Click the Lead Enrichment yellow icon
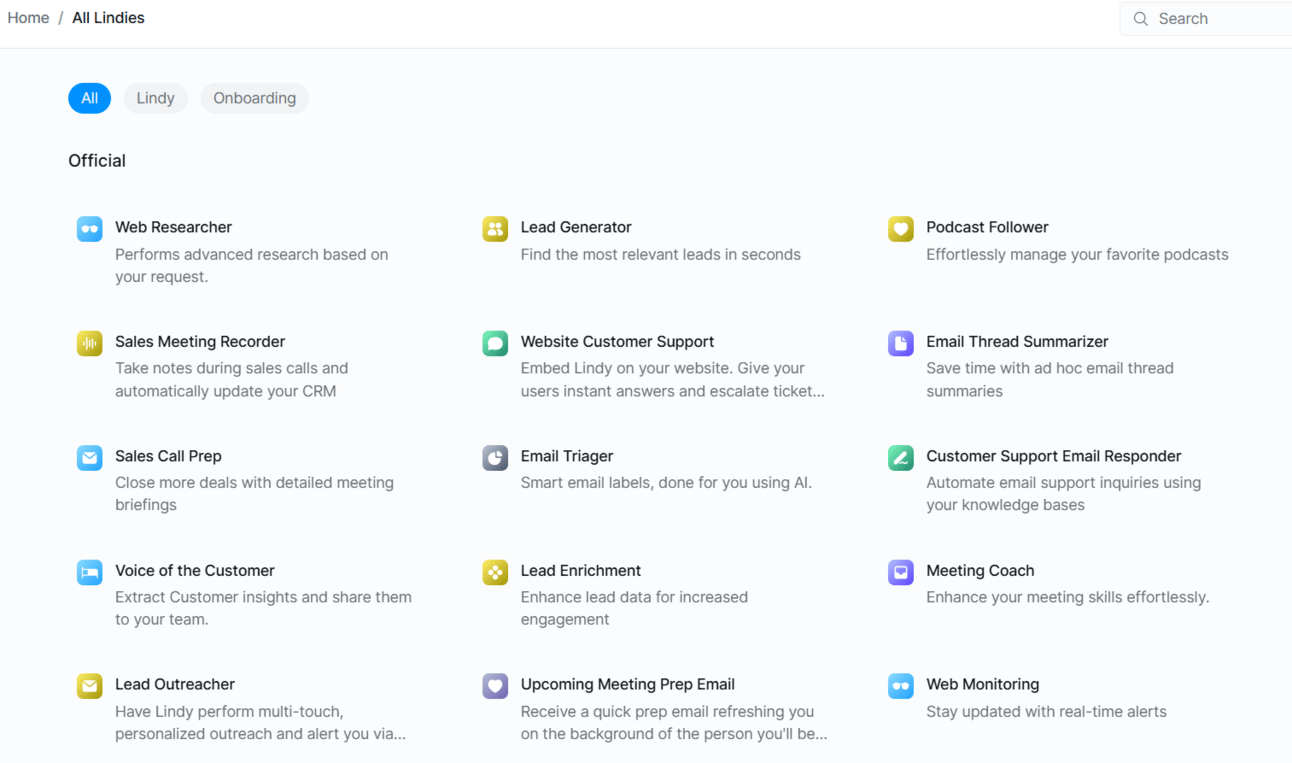Image resolution: width=1292 pixels, height=763 pixels. 495,572
